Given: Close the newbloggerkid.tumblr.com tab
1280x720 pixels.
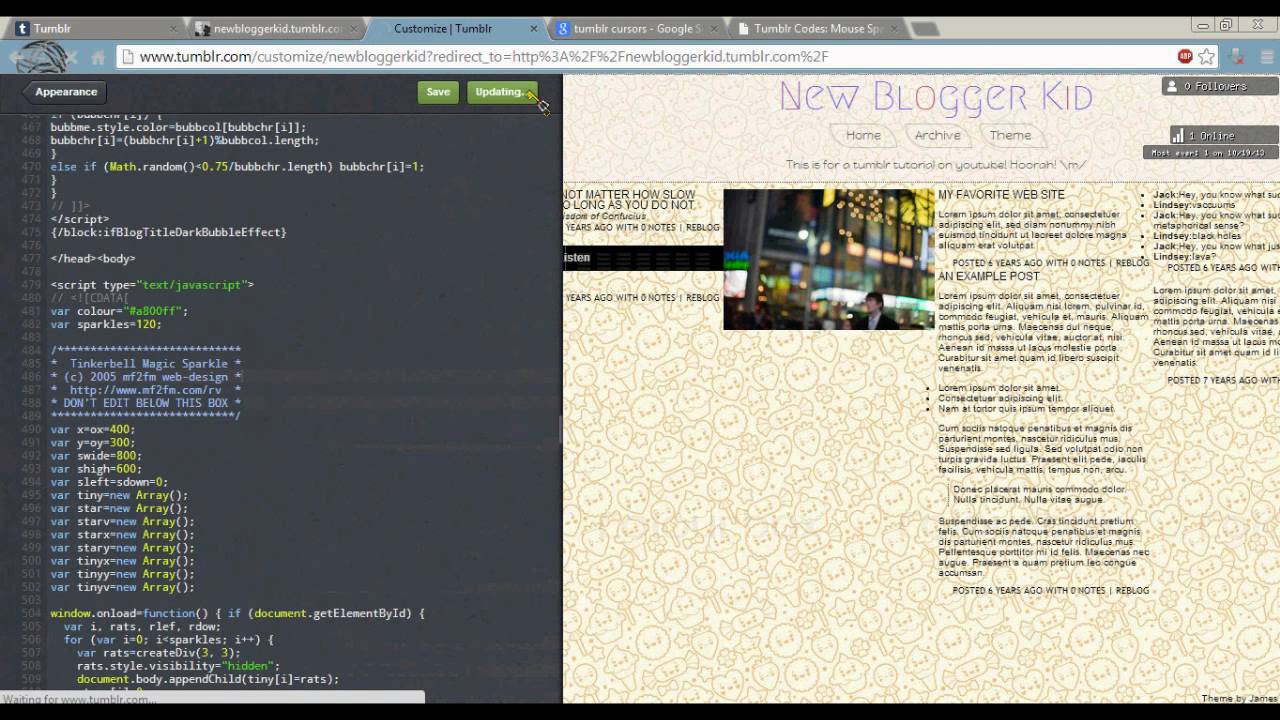Looking at the screenshot, I should pyautogui.click(x=353, y=29).
